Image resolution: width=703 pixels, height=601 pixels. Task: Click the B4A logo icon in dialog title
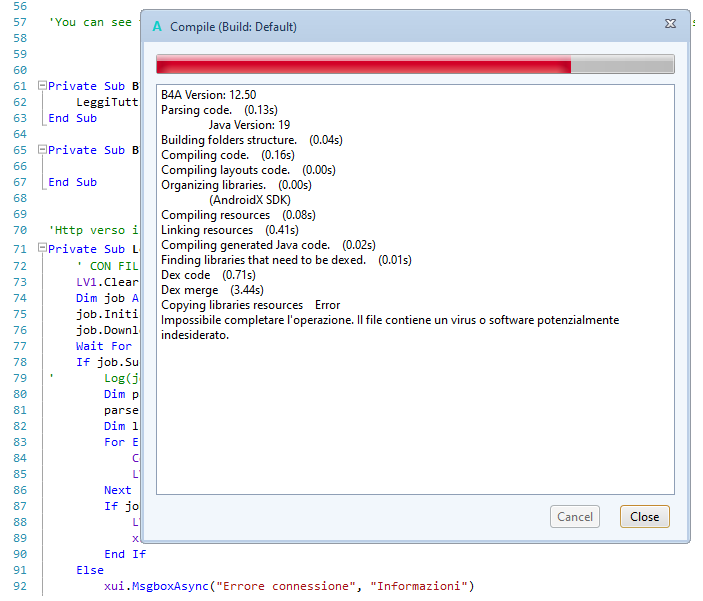point(157,26)
